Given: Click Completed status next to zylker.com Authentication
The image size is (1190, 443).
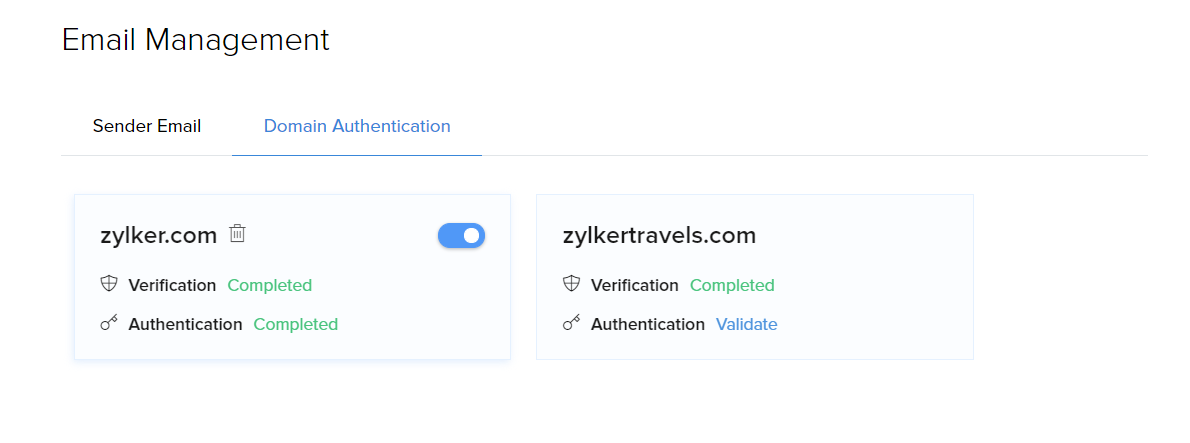Looking at the screenshot, I should (x=295, y=325).
